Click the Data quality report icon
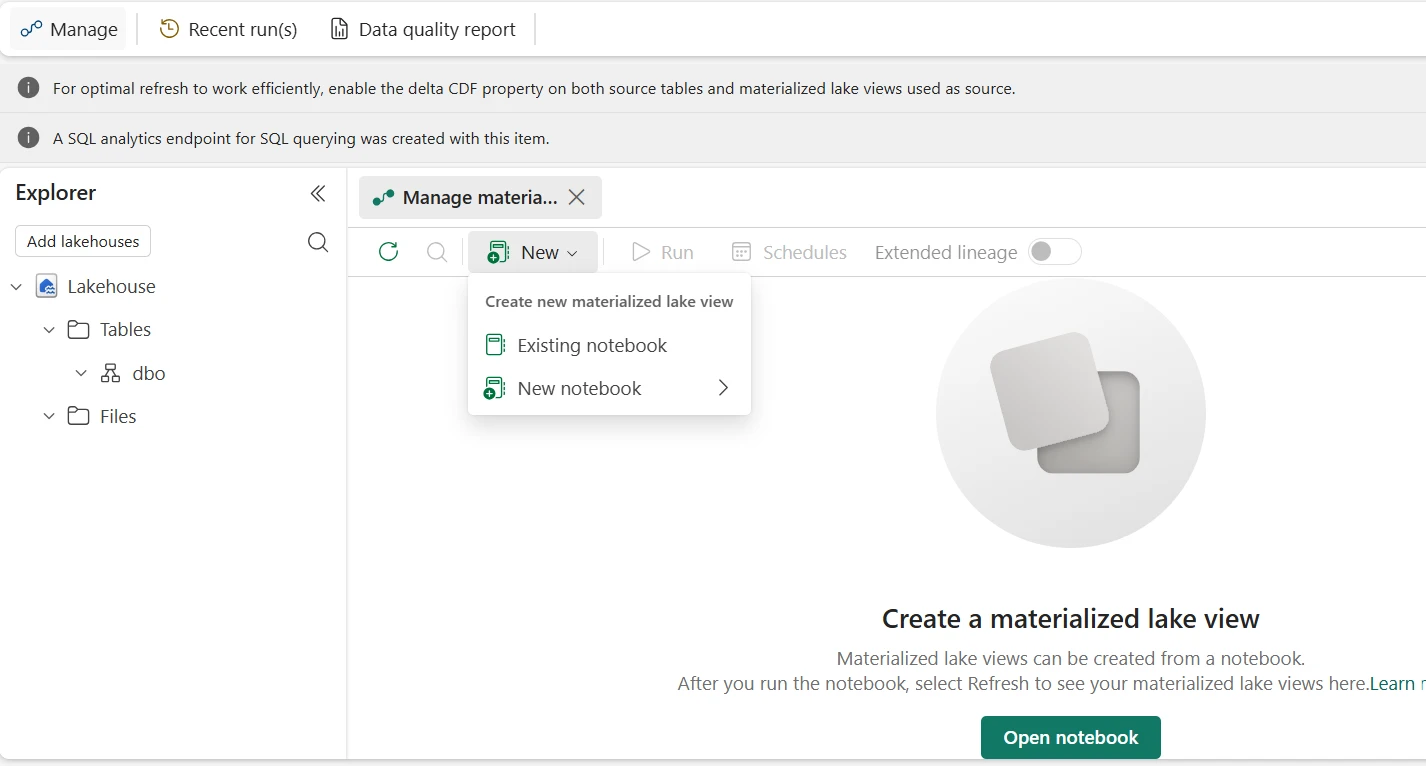Screen dimensions: 1426x766 point(340,29)
